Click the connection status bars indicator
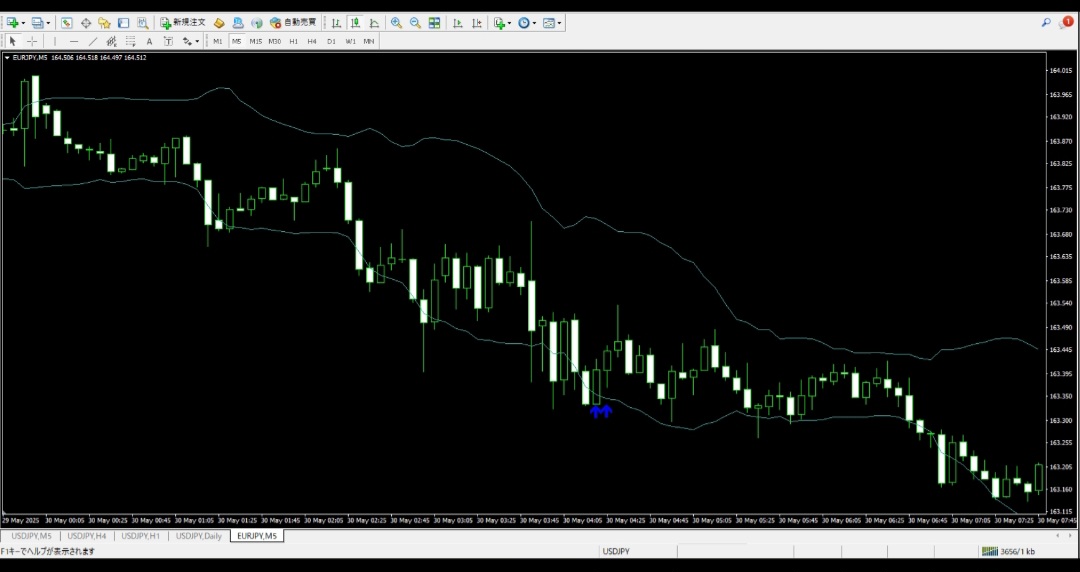This screenshot has width=1080, height=572. (989, 551)
